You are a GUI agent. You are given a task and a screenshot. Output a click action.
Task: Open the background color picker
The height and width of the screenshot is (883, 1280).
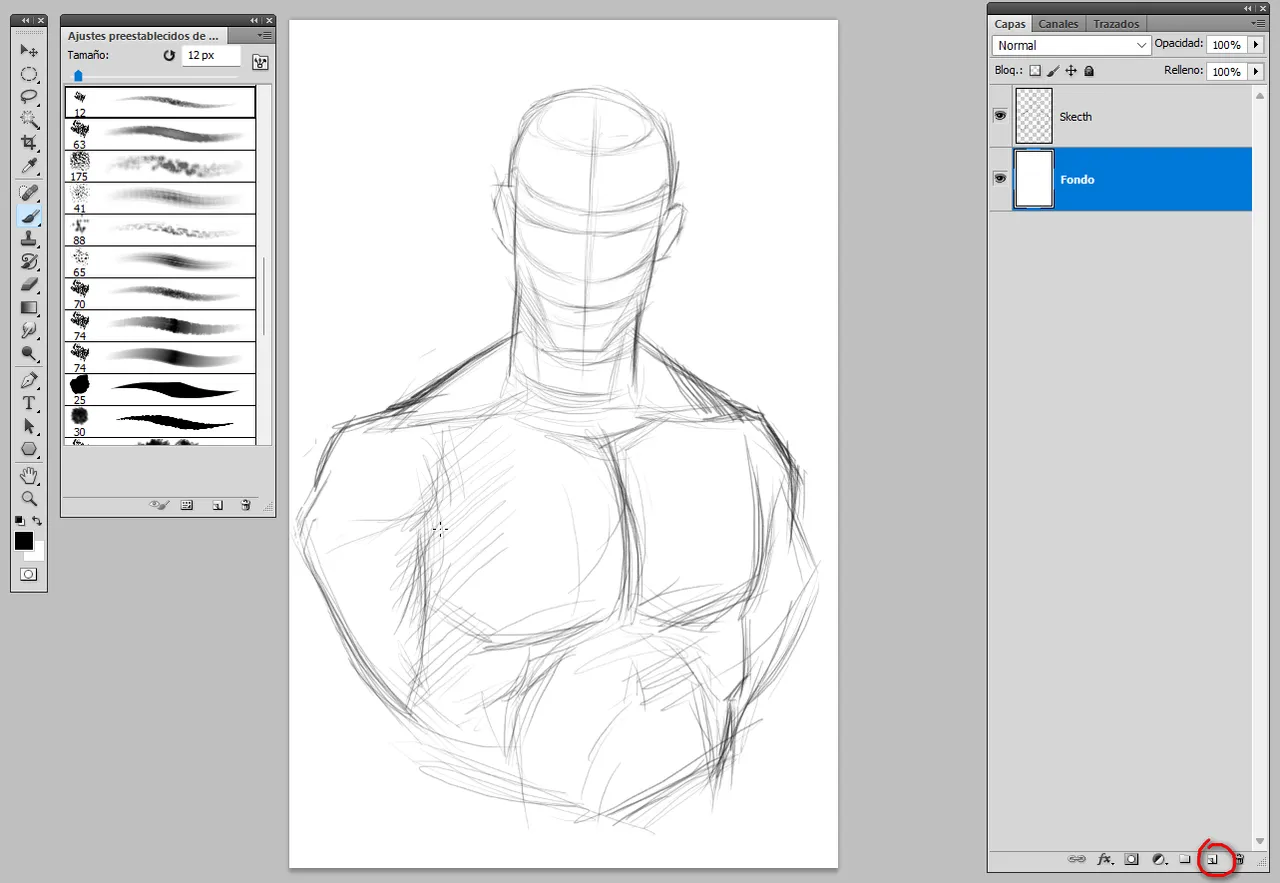(x=38, y=555)
